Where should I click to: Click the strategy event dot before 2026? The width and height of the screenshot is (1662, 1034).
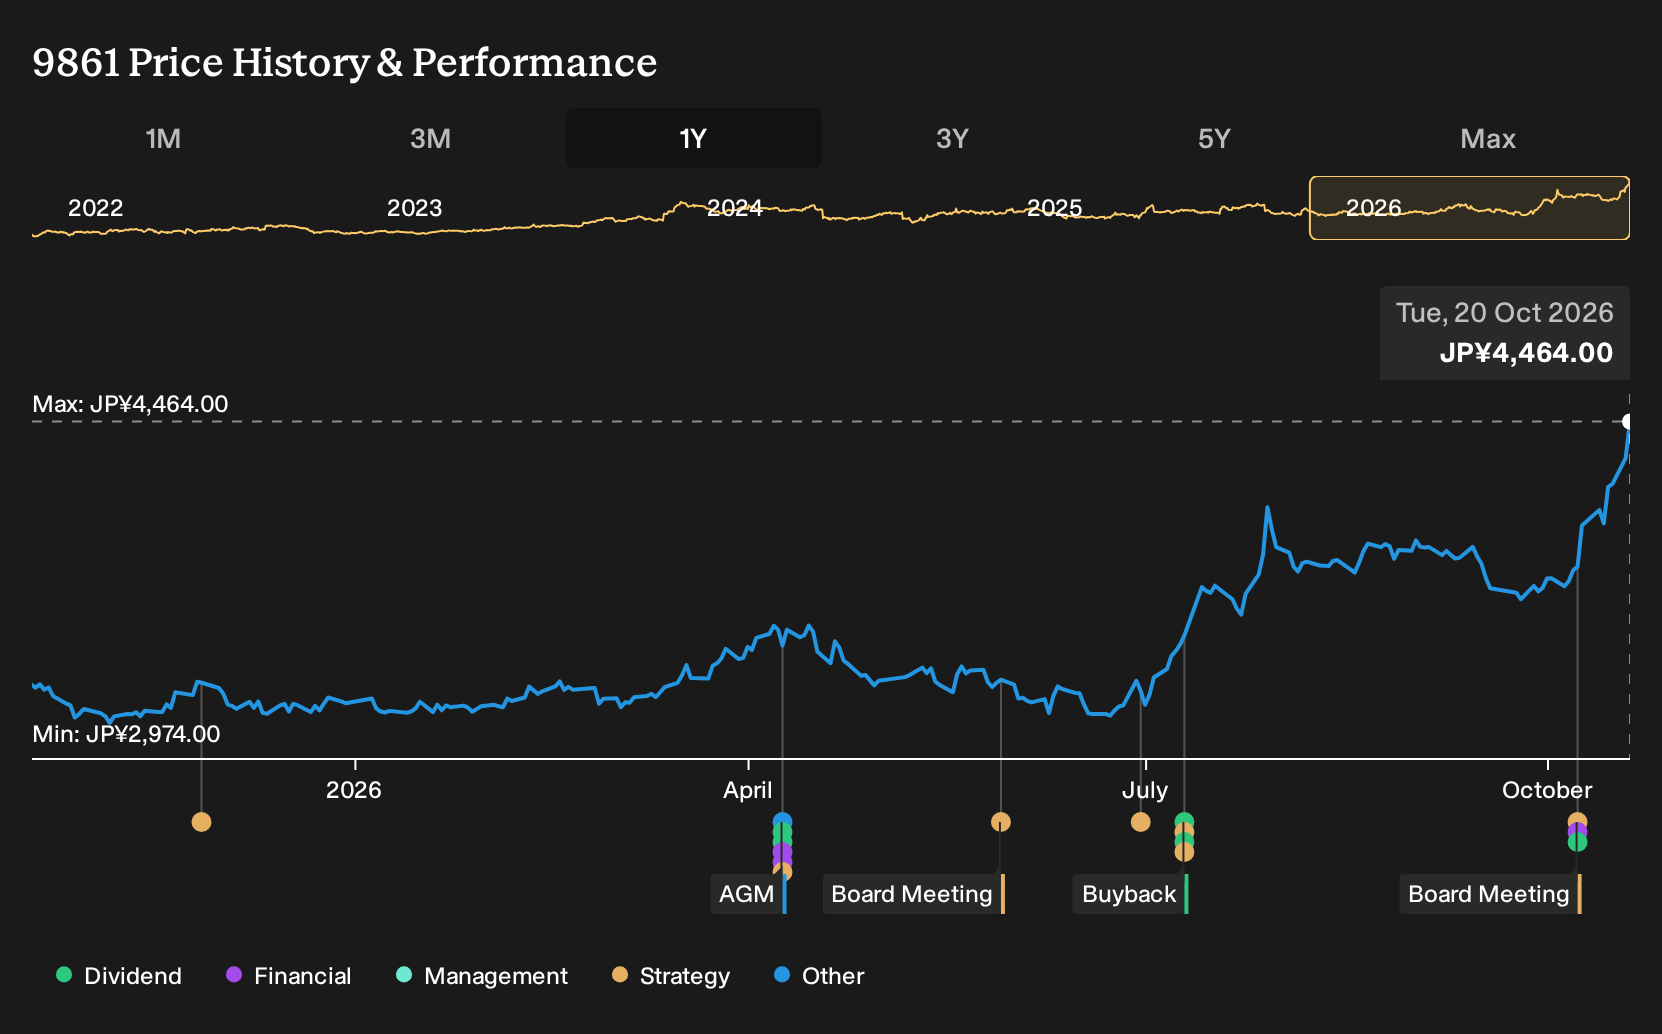201,822
